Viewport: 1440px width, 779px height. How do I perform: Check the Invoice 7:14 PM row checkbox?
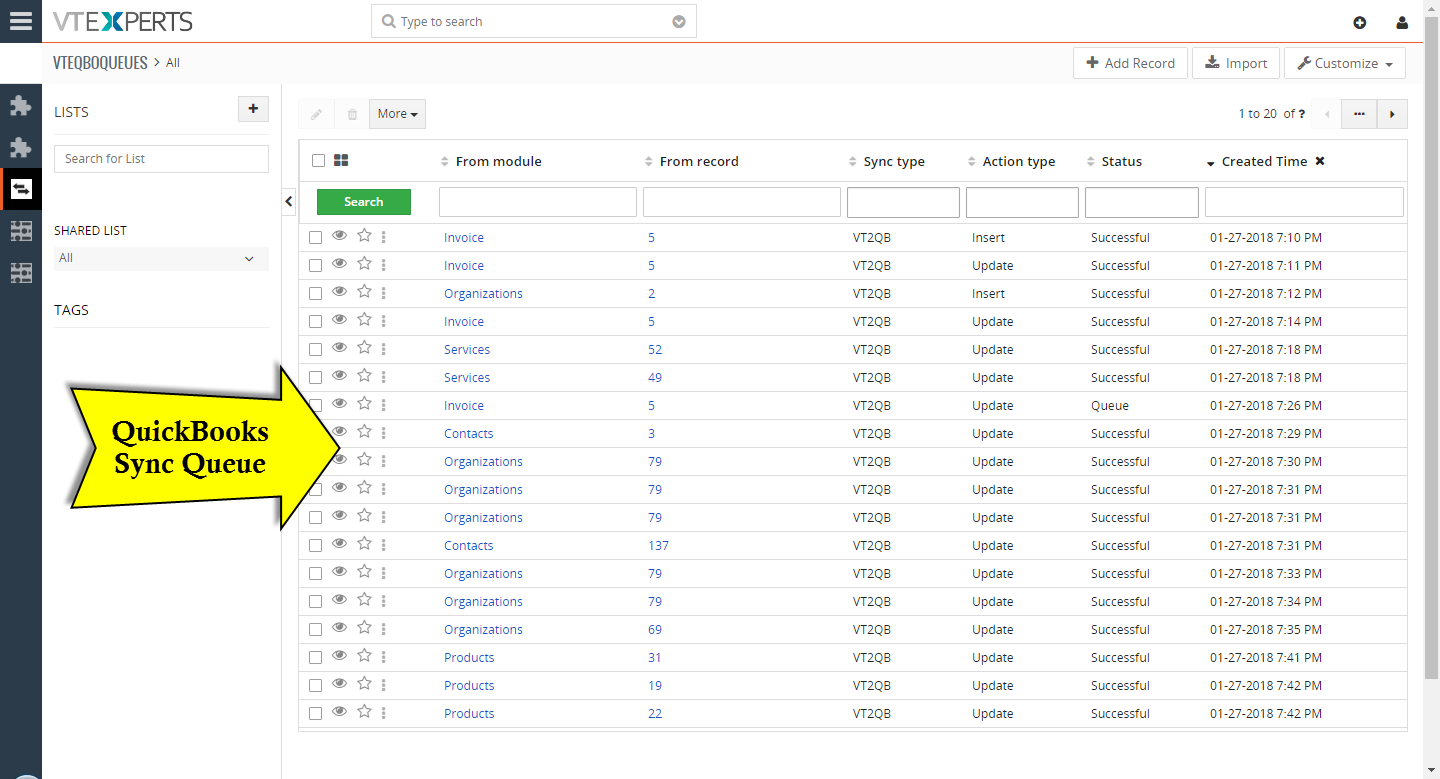315,322
